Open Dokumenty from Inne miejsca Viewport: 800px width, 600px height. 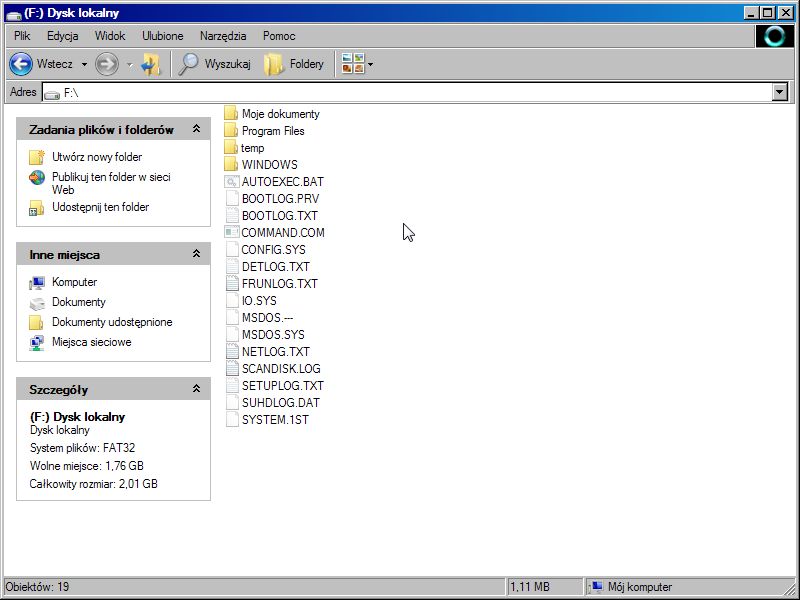(x=79, y=302)
